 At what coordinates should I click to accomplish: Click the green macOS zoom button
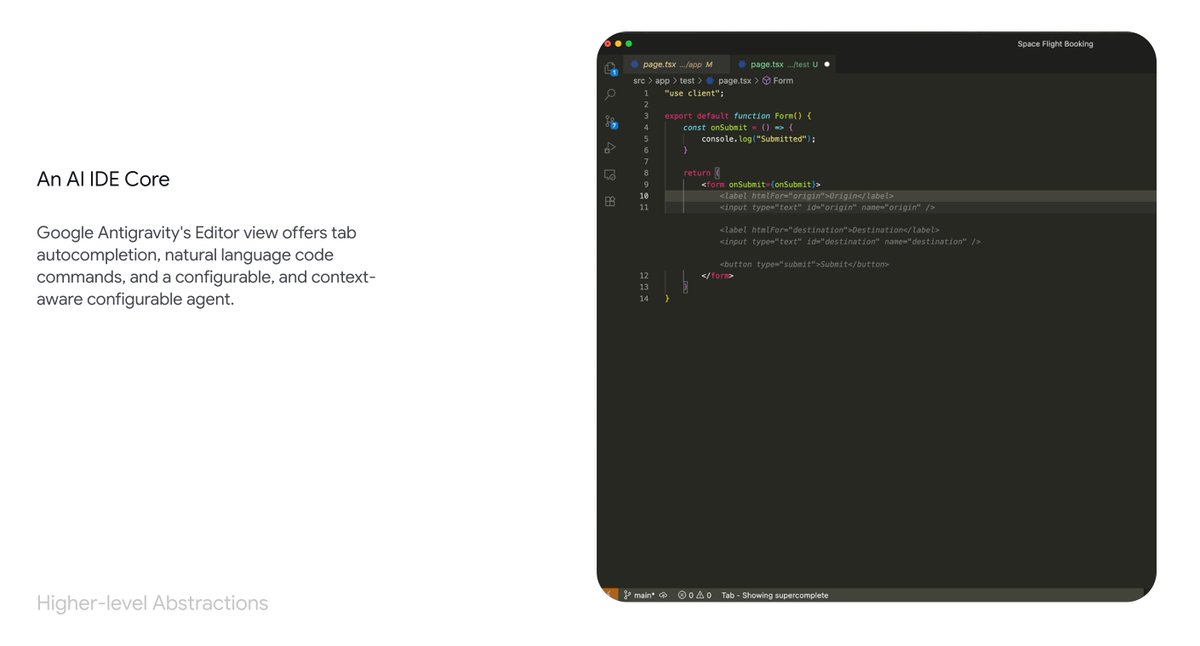[629, 44]
